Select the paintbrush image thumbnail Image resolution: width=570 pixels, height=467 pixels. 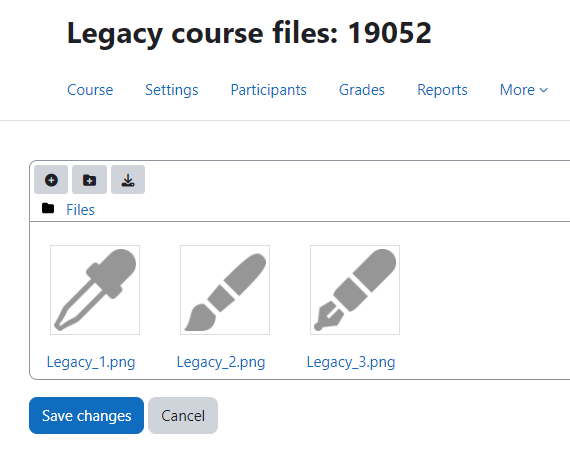pyautogui.click(x=225, y=290)
